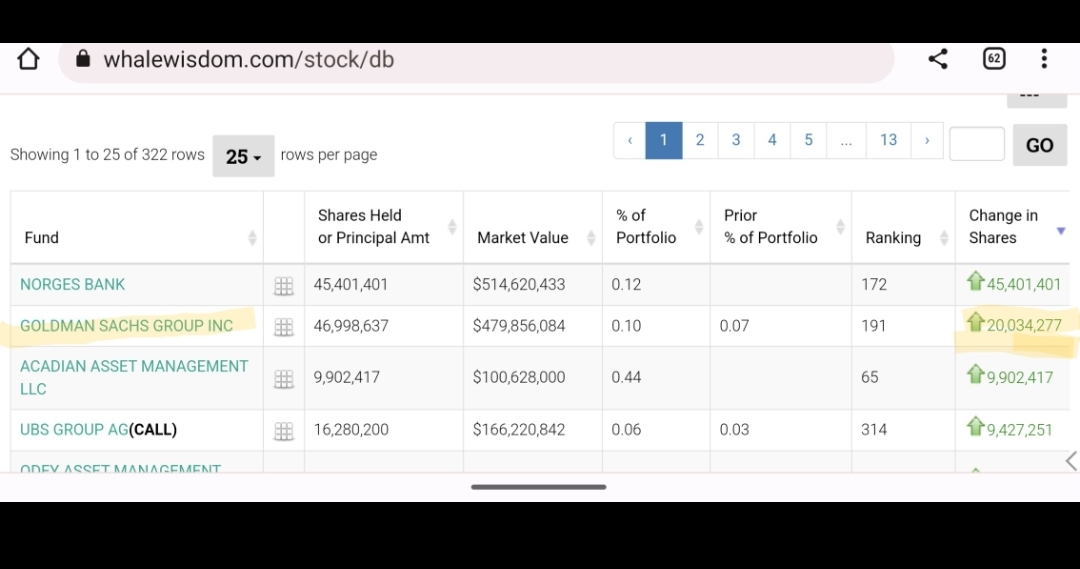Open the tab switcher showing 62
The height and width of the screenshot is (569, 1080).
coord(993,59)
